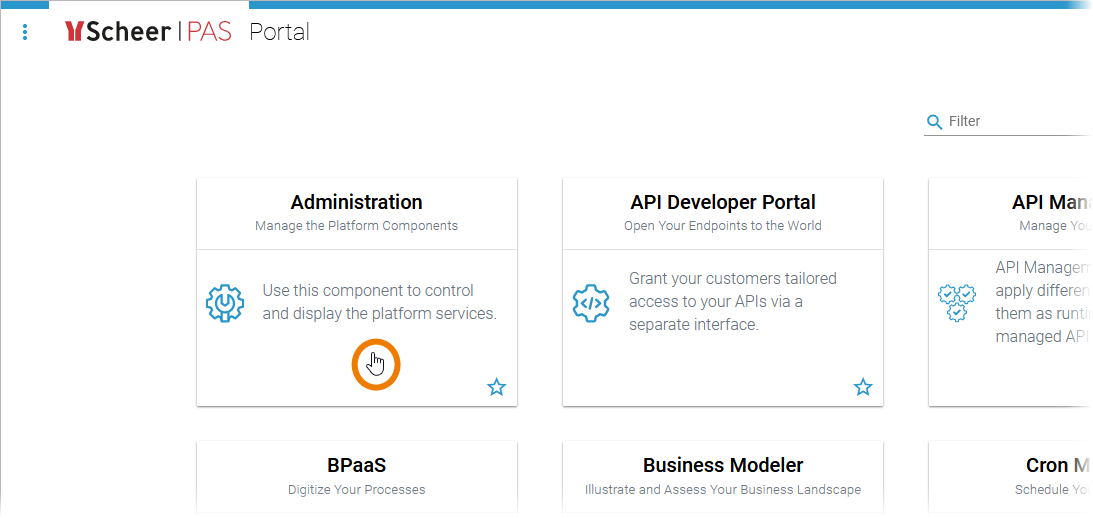1093x518 pixels.
Task: Click the magnifier search icon
Action: tap(935, 122)
